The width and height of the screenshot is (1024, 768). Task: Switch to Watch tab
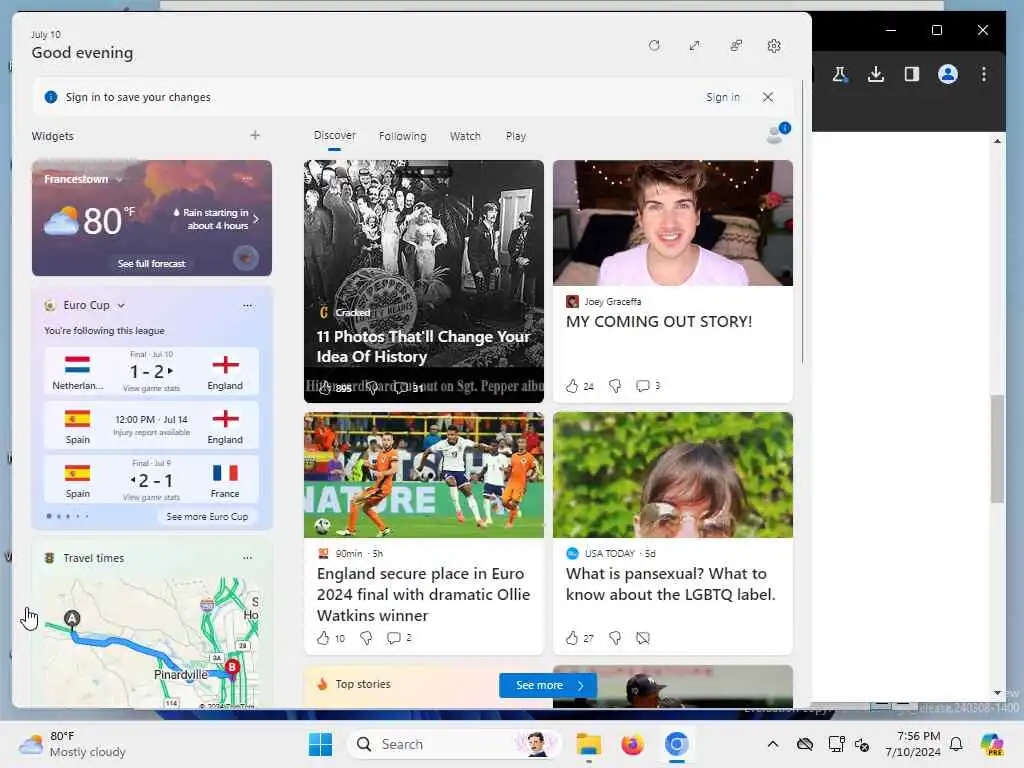465,136
